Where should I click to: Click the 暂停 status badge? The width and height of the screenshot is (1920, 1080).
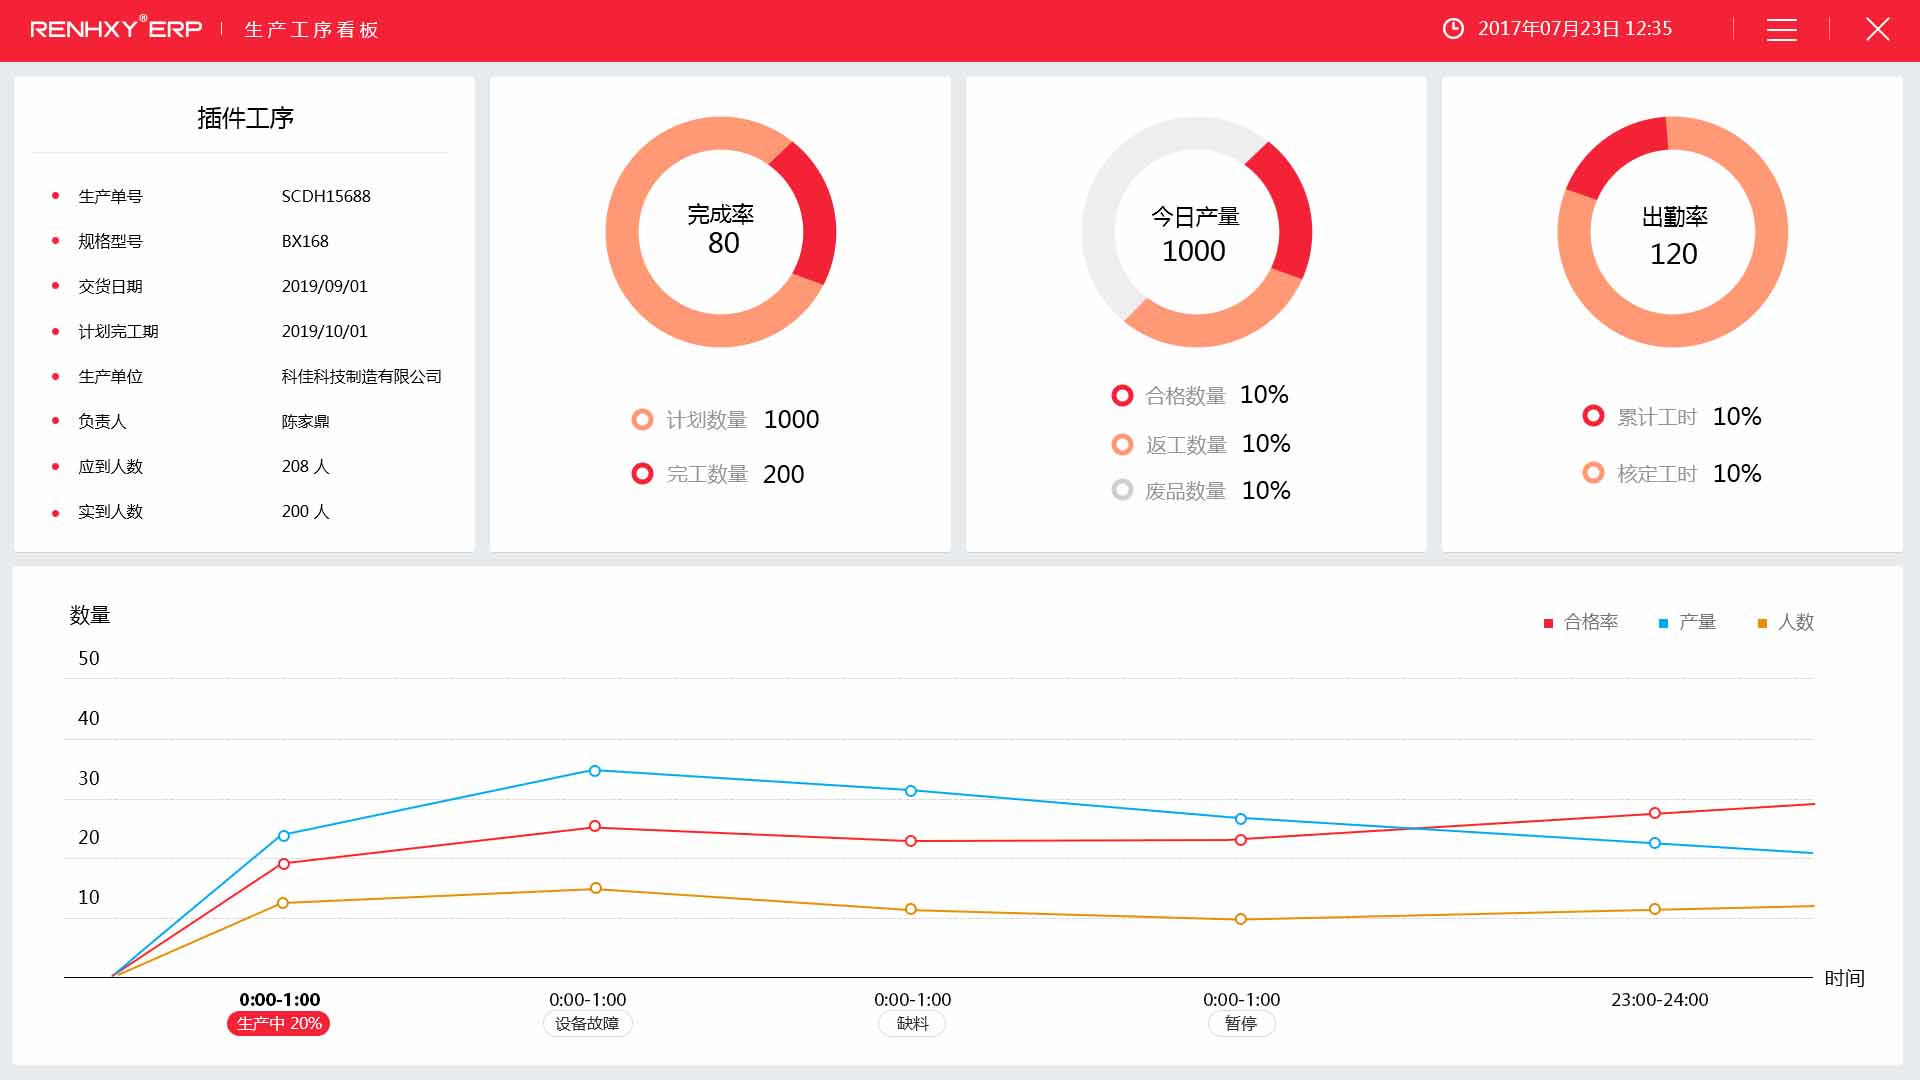pyautogui.click(x=1241, y=1023)
